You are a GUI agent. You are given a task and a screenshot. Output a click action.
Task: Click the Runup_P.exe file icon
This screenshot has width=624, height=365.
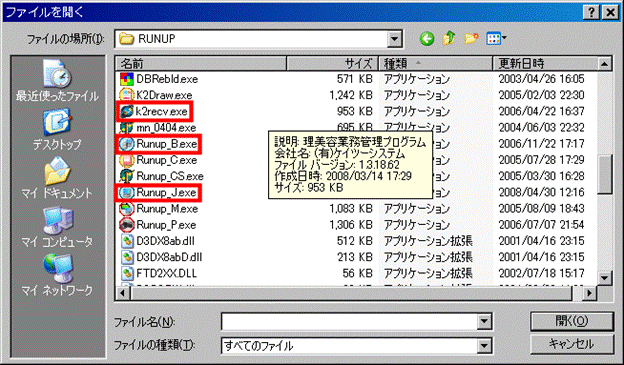pyautogui.click(x=127, y=225)
